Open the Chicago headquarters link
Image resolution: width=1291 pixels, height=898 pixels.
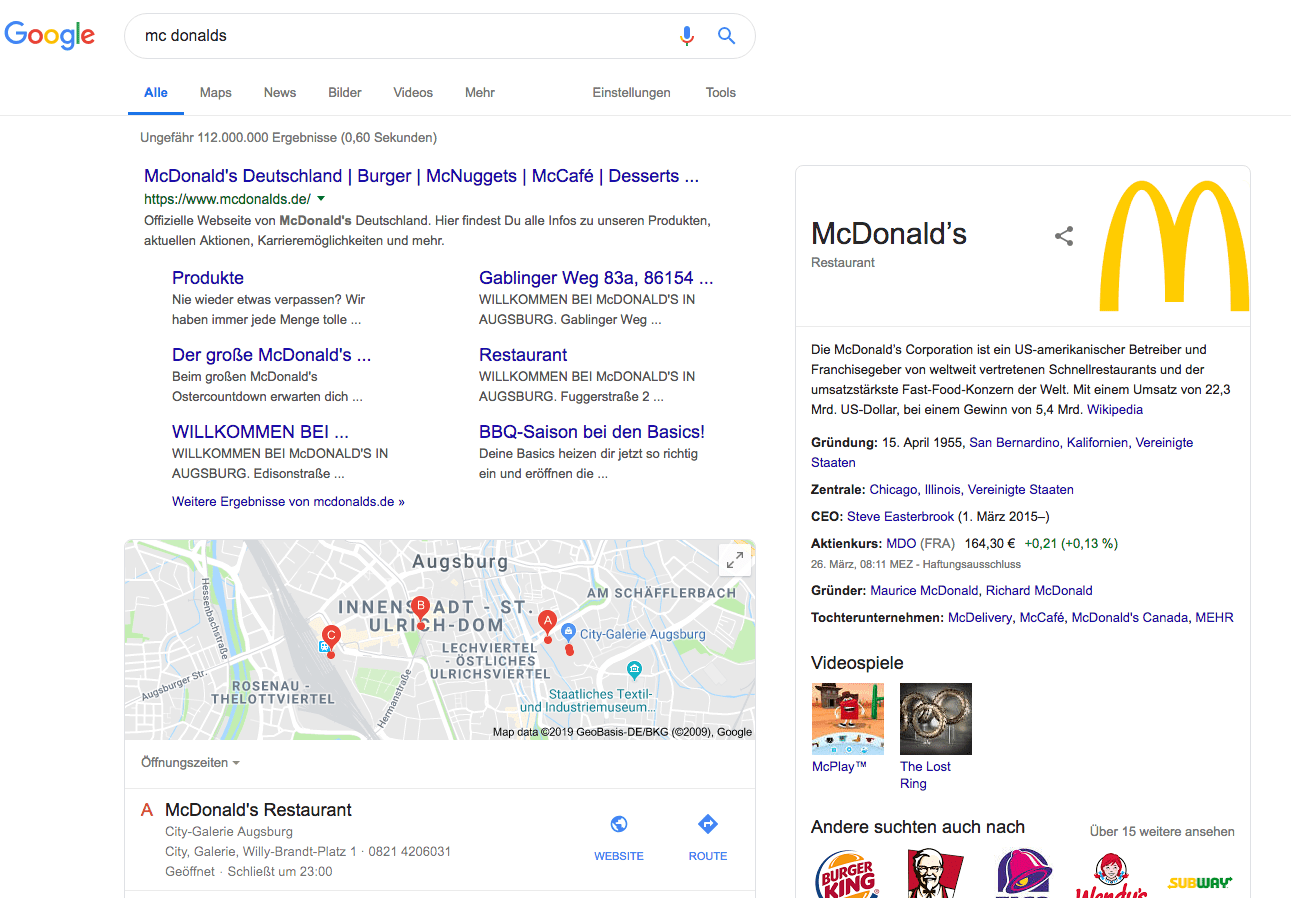(x=893, y=490)
